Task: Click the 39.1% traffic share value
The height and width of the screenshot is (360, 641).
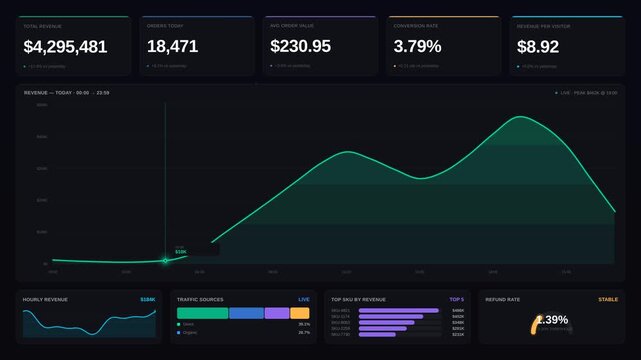Action: coord(304,324)
